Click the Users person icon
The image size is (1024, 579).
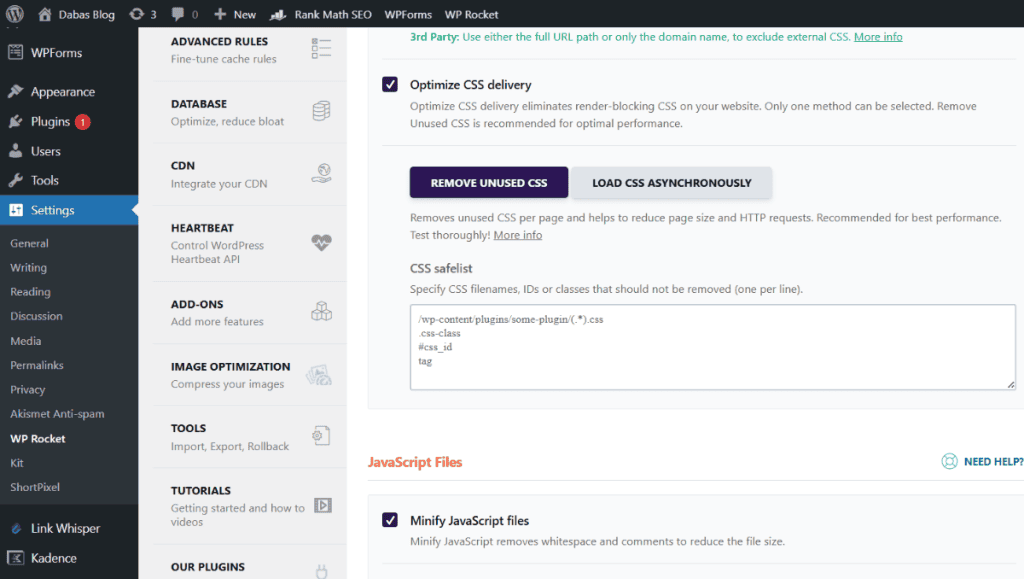pyautogui.click(x=16, y=151)
